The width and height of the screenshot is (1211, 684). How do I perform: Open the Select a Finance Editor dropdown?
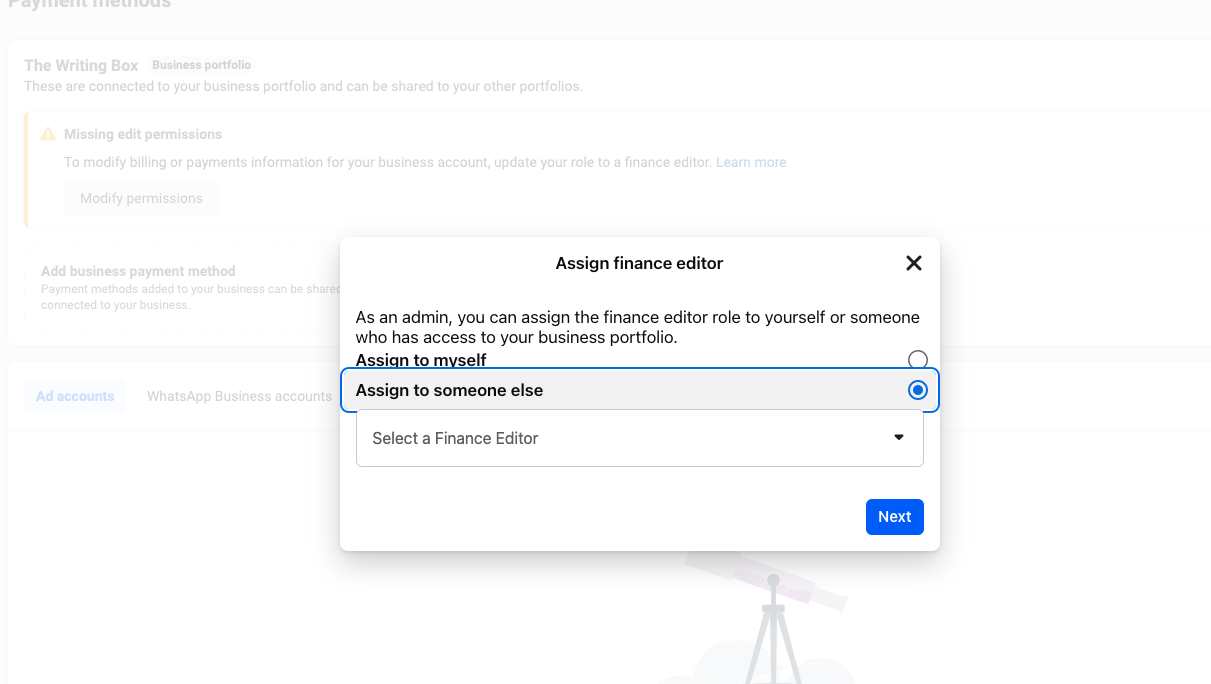639,438
